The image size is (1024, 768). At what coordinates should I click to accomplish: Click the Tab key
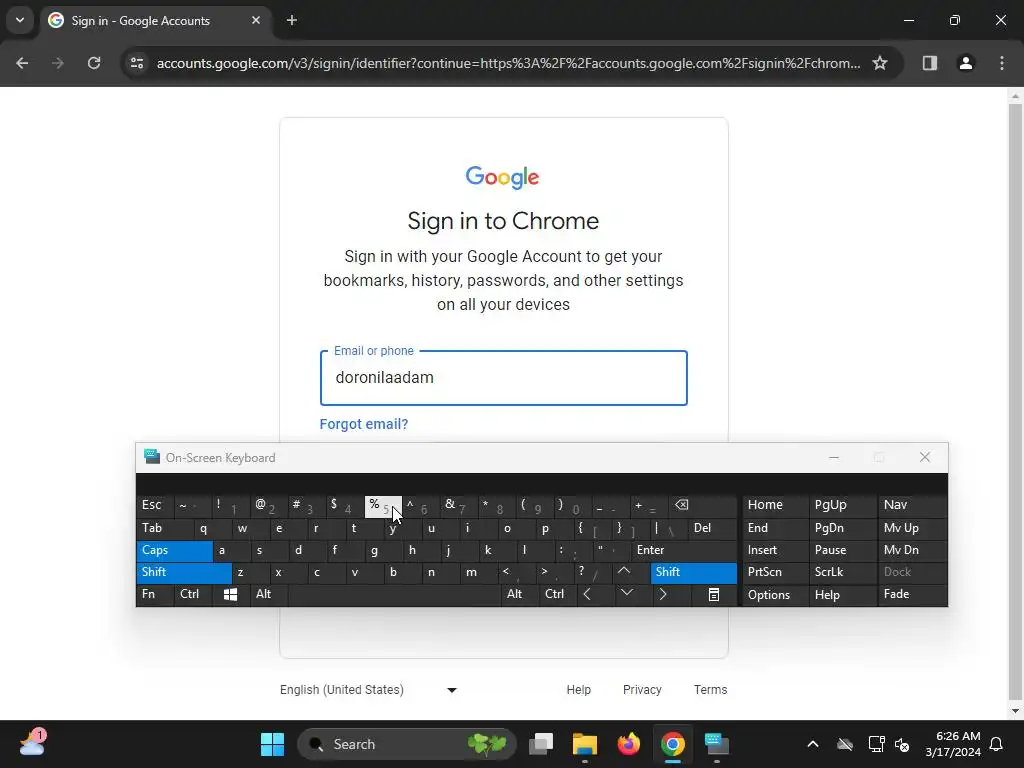pyautogui.click(x=165, y=528)
